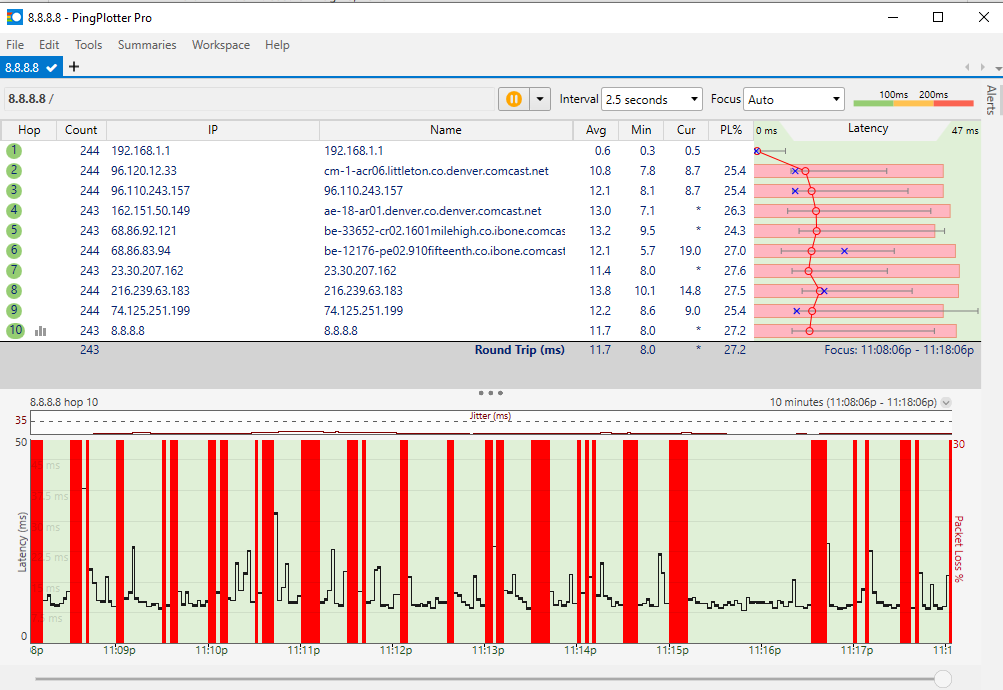Viewport: 1003px width, 690px height.
Task: Click the hop 2 green circle icon
Action: click(x=14, y=171)
